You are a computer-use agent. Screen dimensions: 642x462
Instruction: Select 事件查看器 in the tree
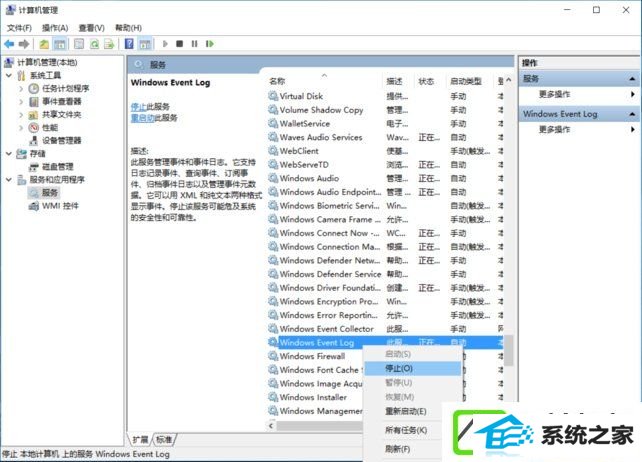coord(61,102)
